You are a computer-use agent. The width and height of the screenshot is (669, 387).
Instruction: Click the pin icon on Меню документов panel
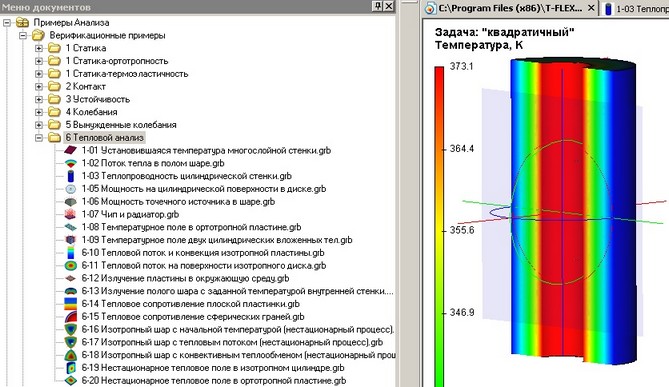(378, 6)
